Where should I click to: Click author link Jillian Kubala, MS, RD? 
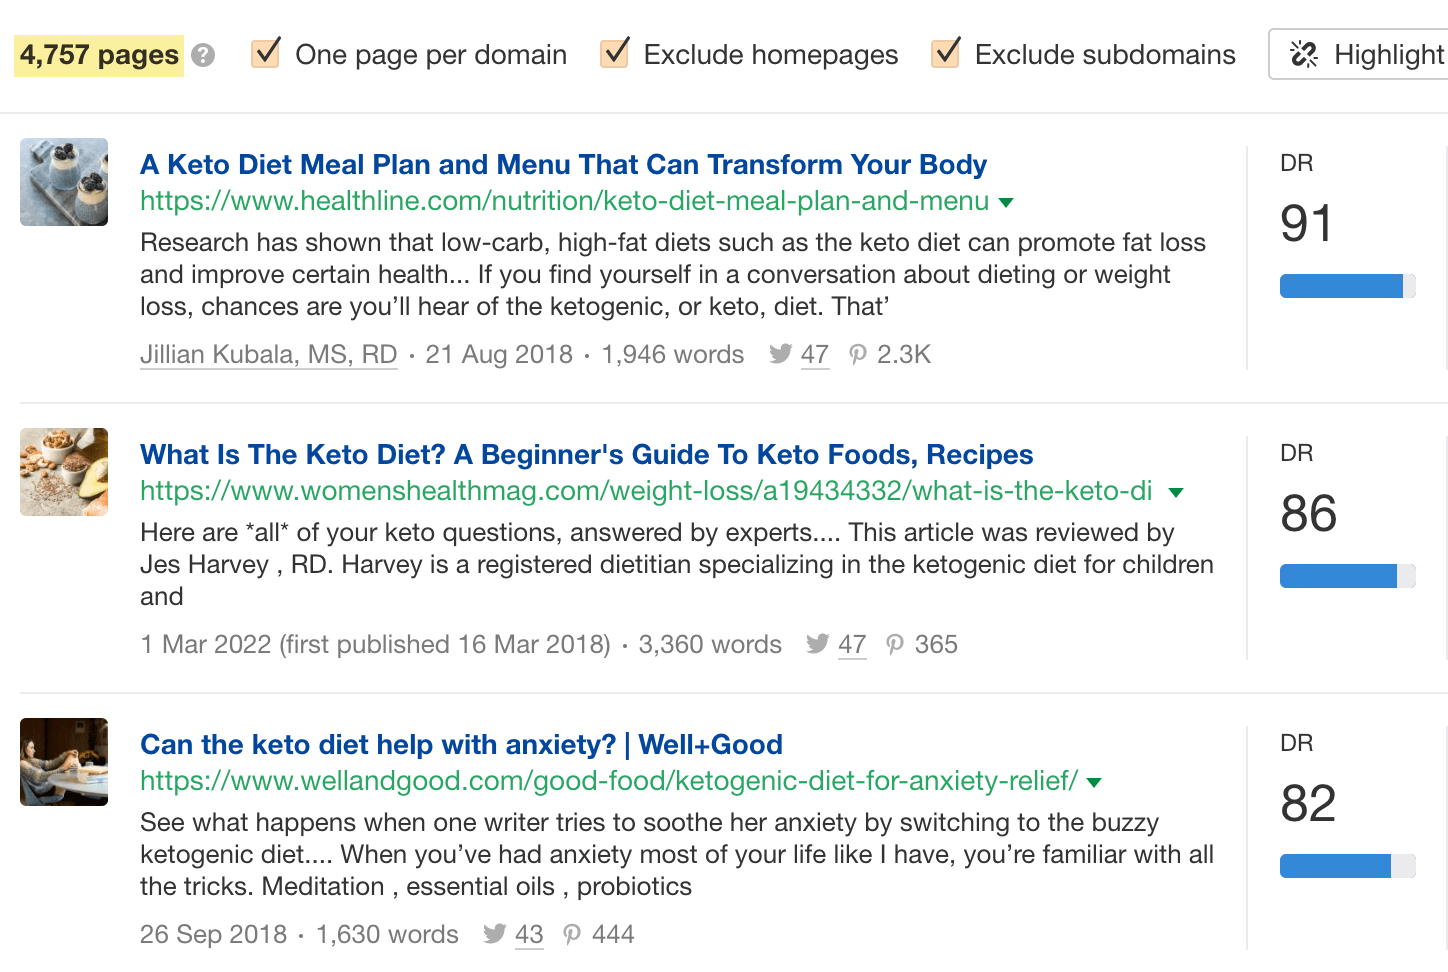pos(268,354)
